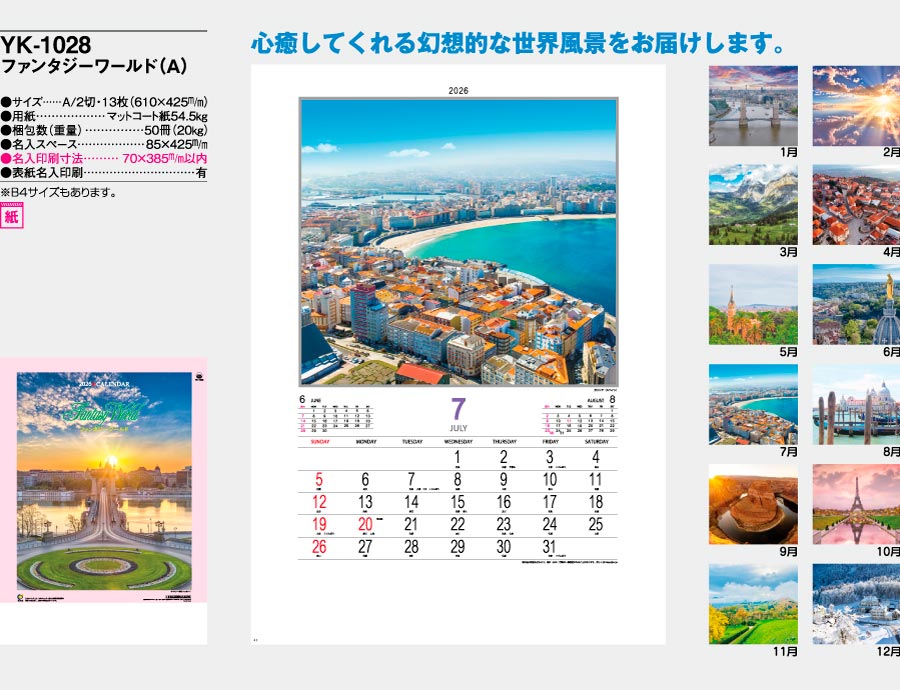Select the December snowy castle thumbnail

click(856, 604)
